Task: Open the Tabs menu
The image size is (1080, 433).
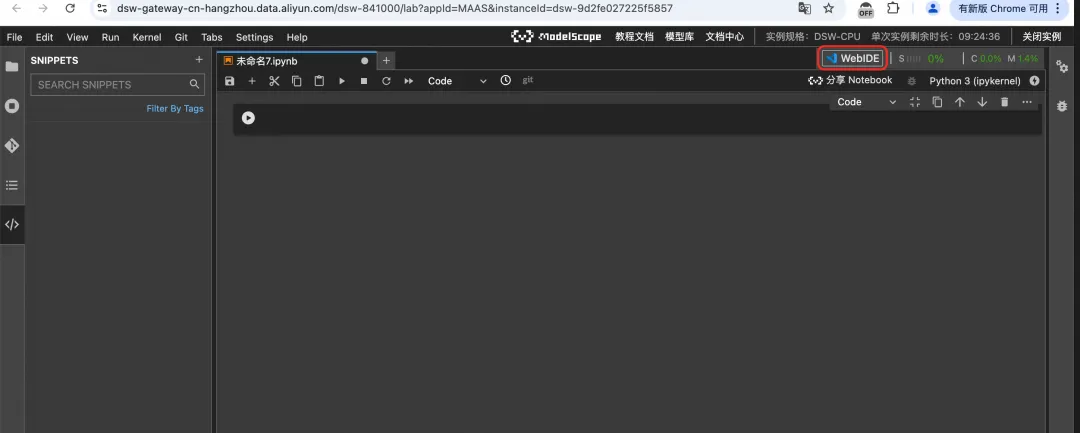Action: [211, 37]
